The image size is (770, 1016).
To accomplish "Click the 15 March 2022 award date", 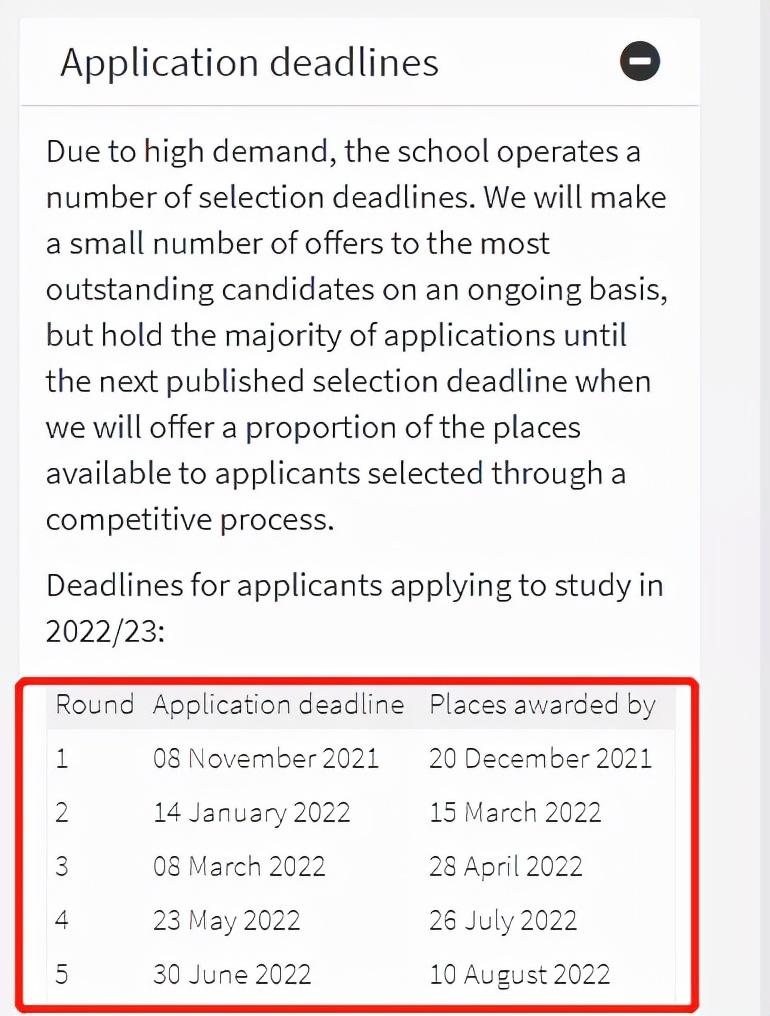I will point(515,812).
